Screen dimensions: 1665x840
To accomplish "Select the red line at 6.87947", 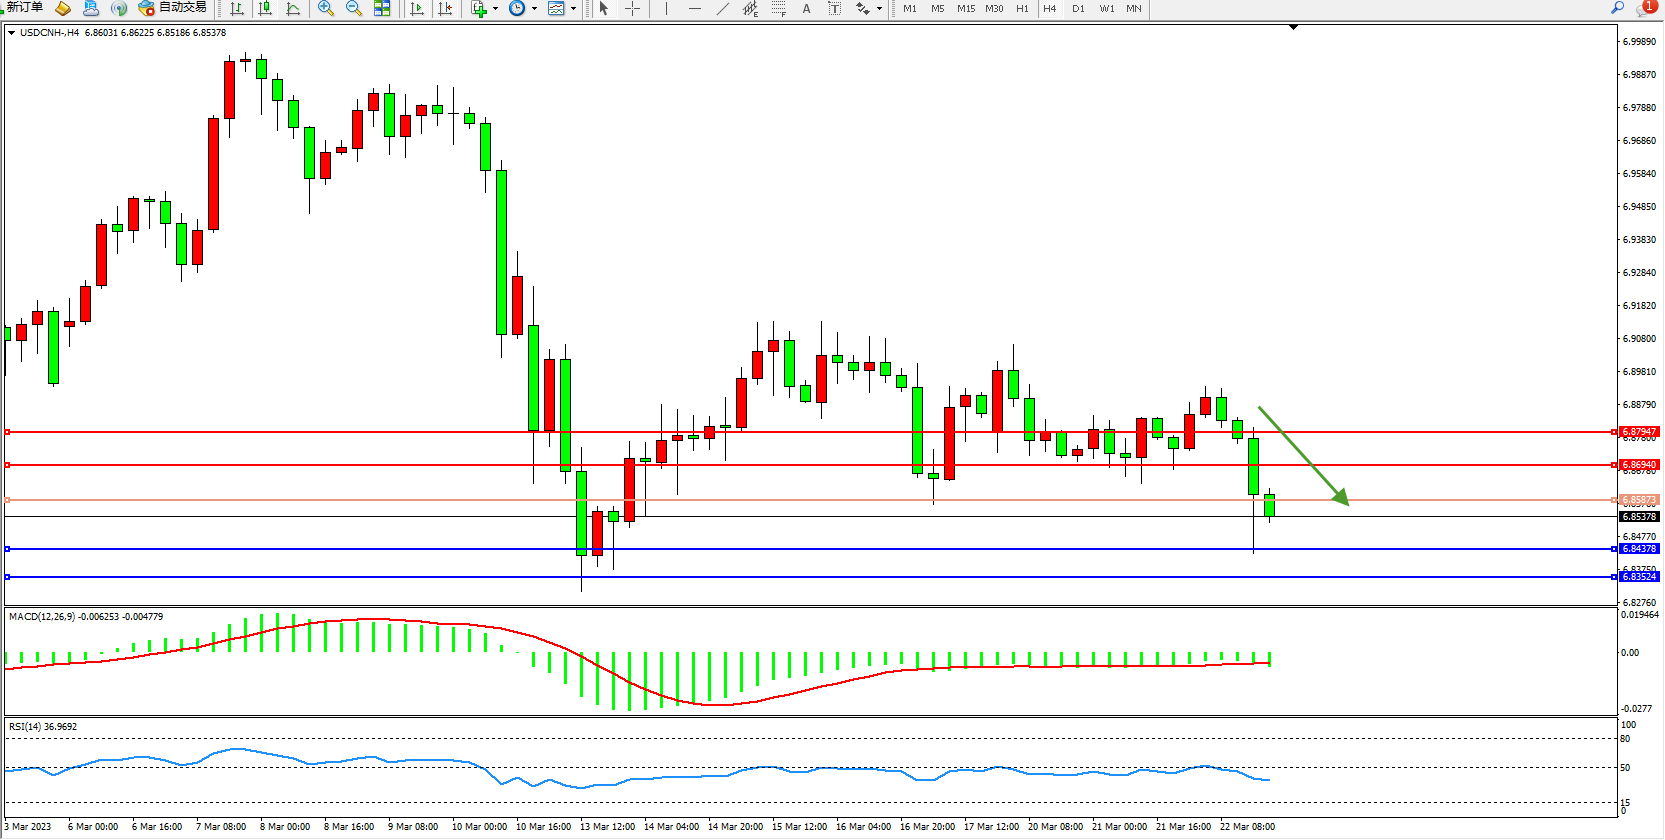I will point(800,432).
